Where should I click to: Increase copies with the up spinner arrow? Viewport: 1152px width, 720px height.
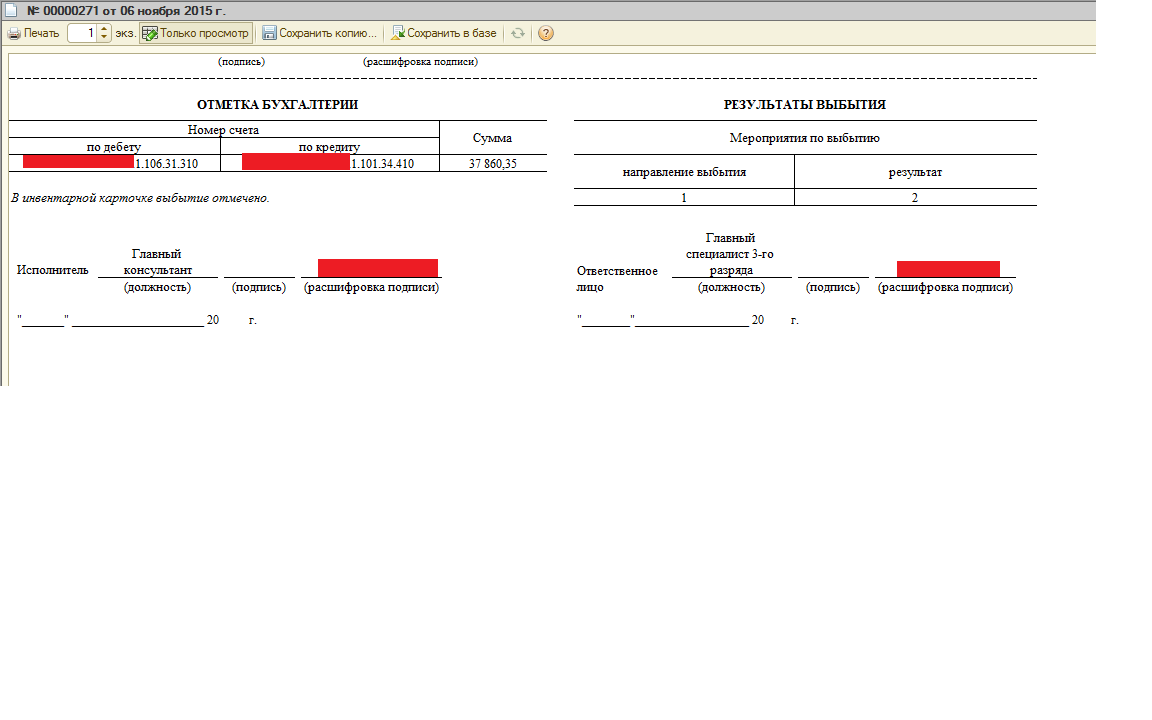pos(104,29)
